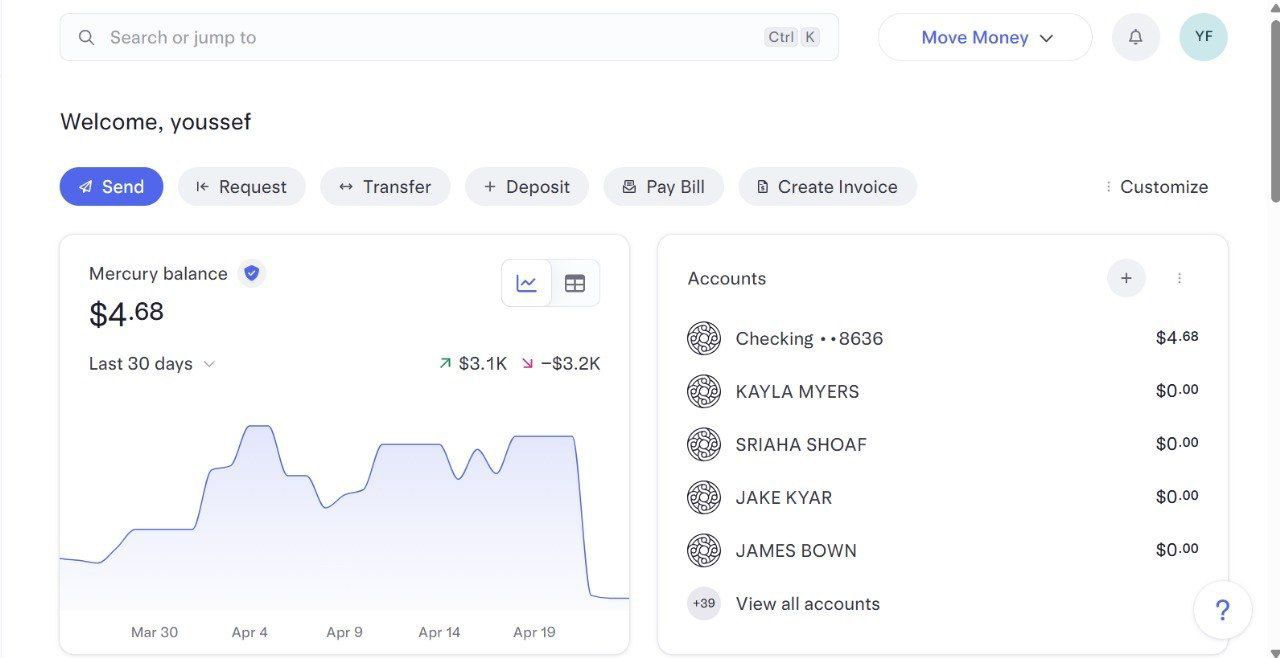Open the notifications bell icon
Image resolution: width=1280 pixels, height=658 pixels.
pyautogui.click(x=1135, y=37)
